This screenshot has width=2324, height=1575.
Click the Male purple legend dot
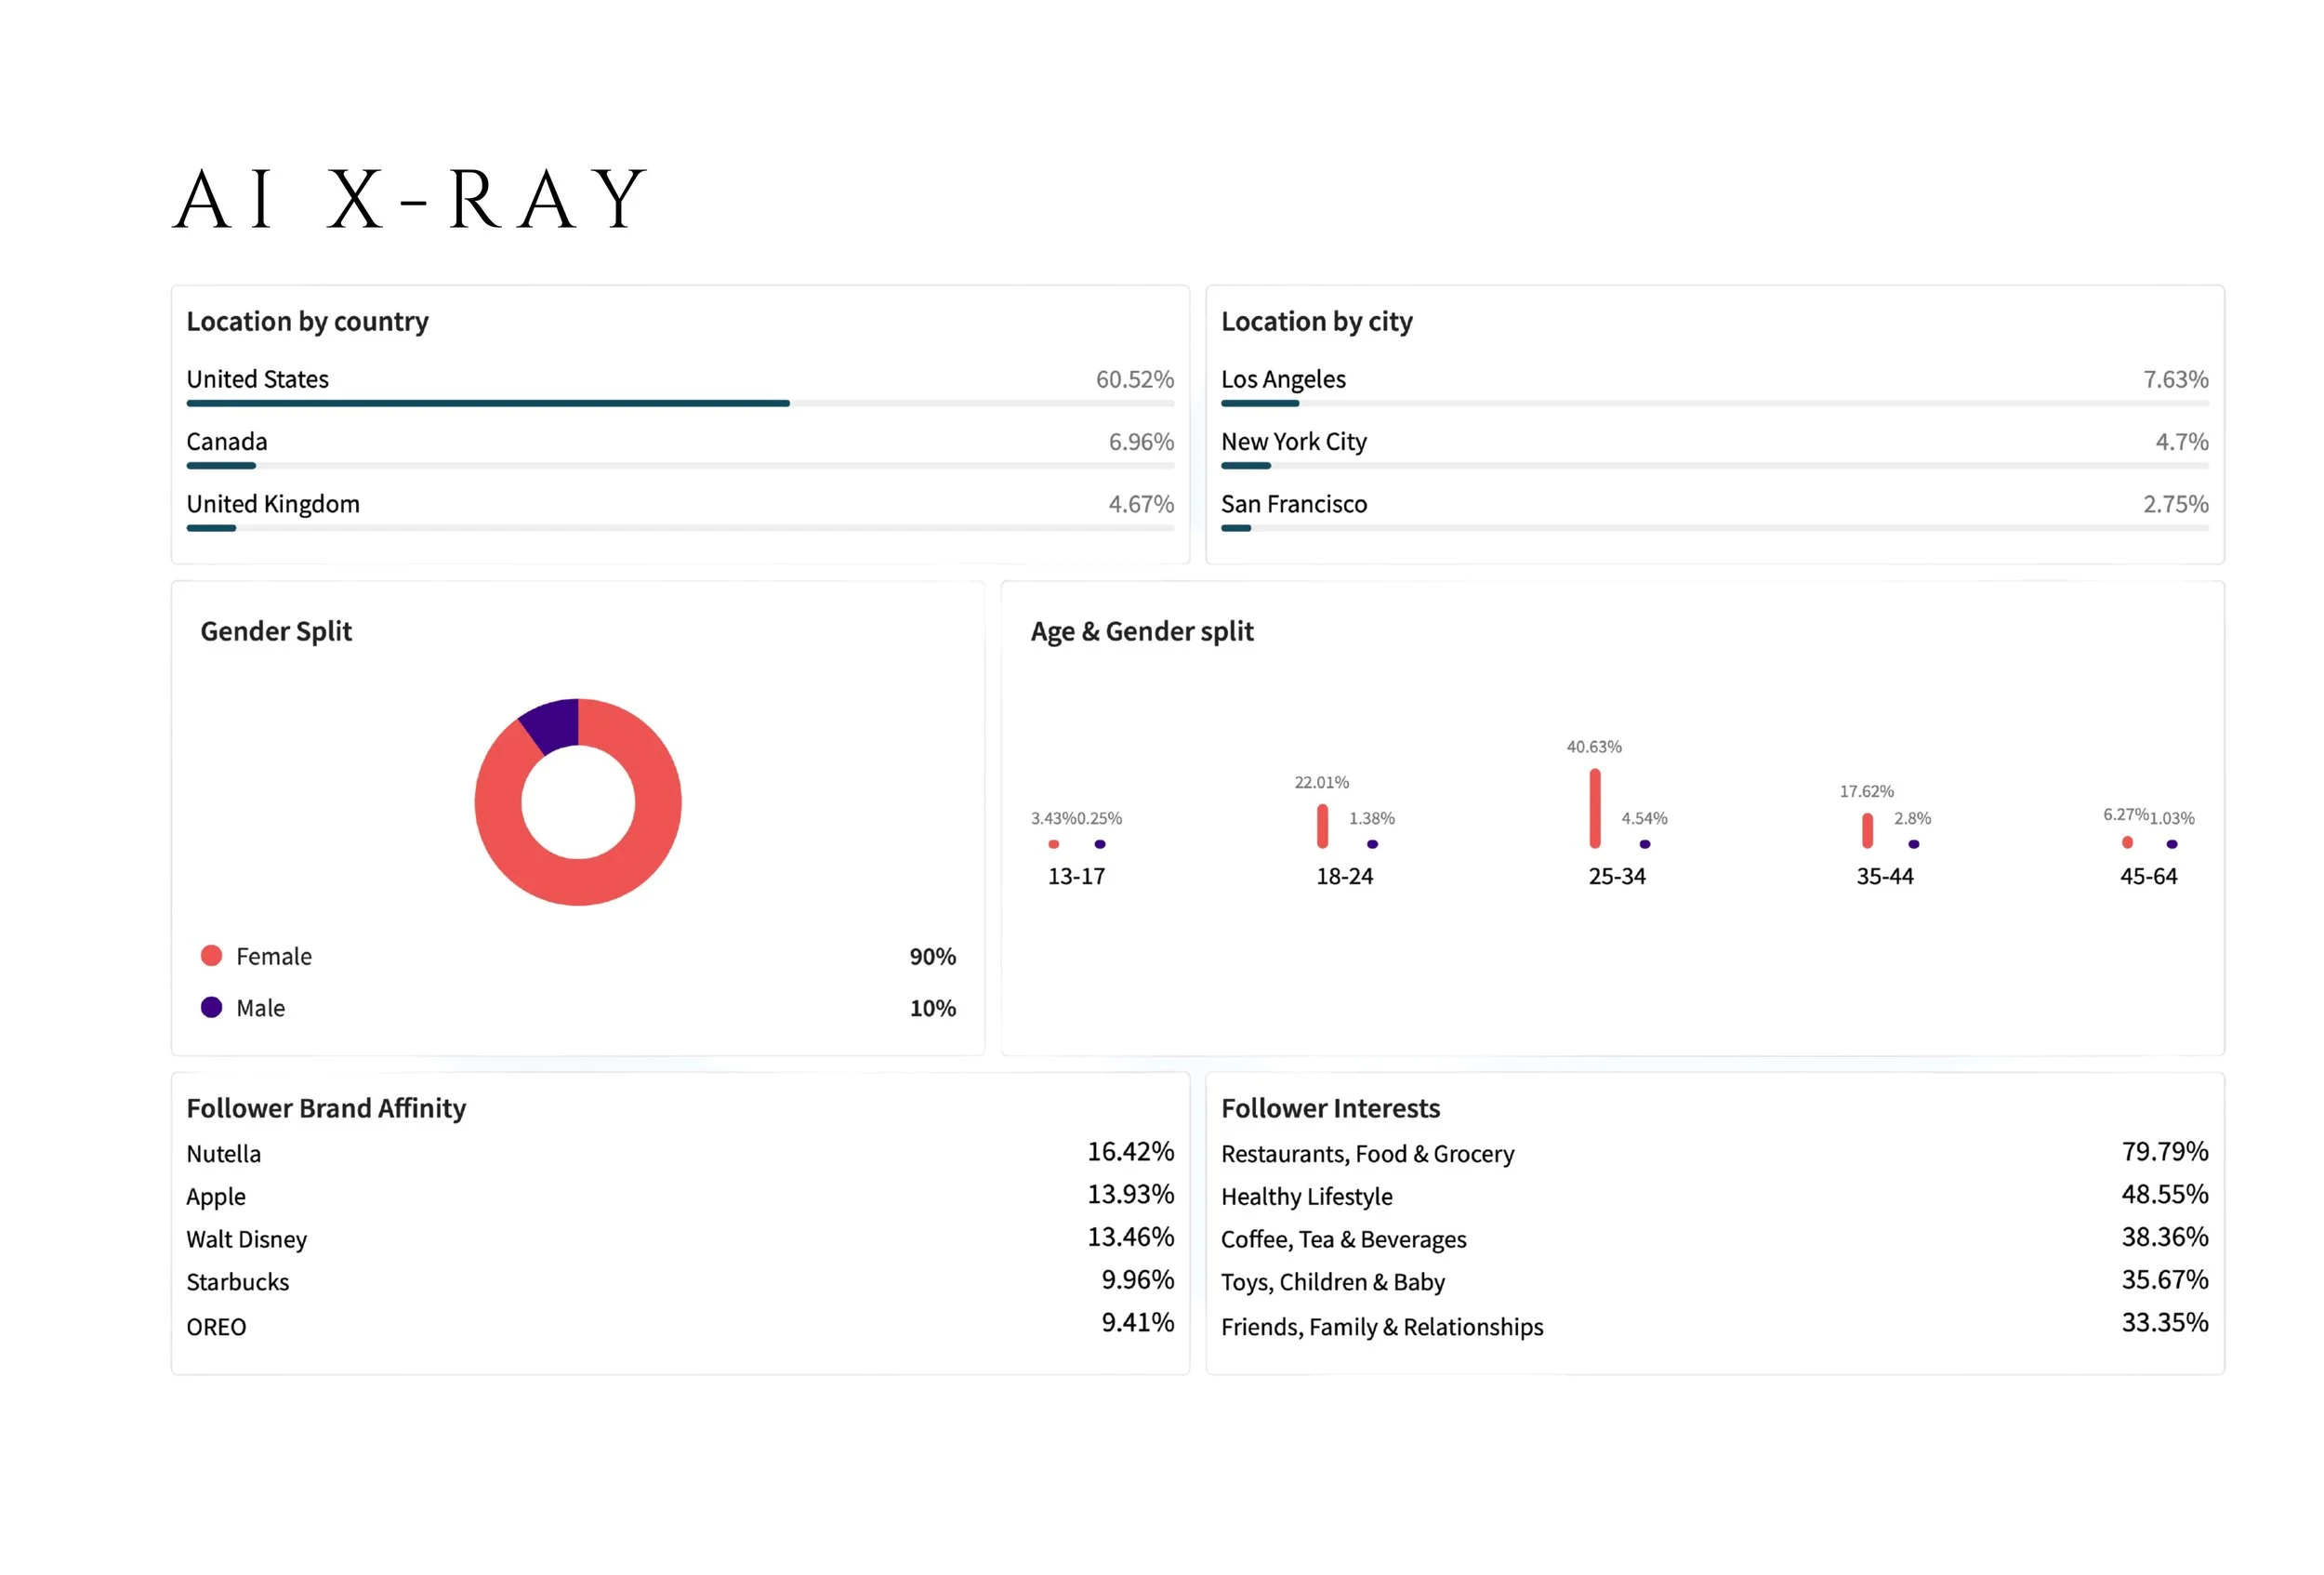coord(211,1007)
